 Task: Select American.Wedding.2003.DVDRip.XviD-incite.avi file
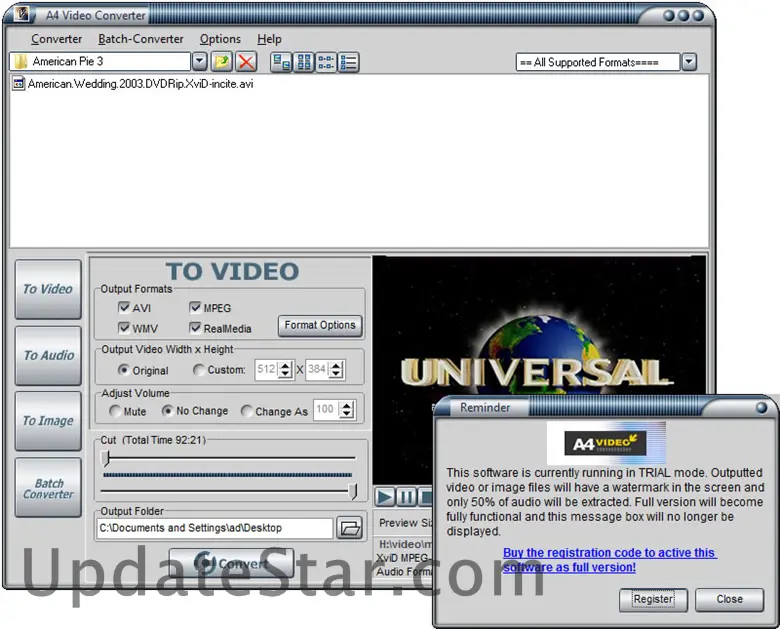click(140, 84)
